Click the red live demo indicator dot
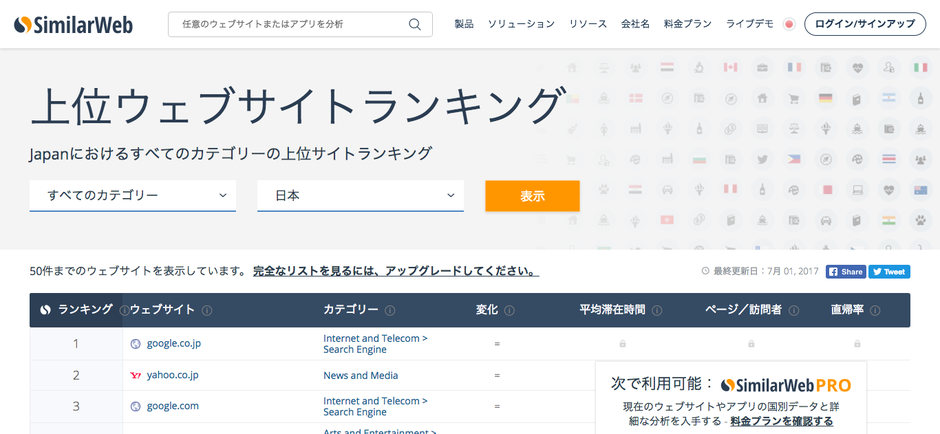This screenshot has height=434, width=940. [789, 25]
